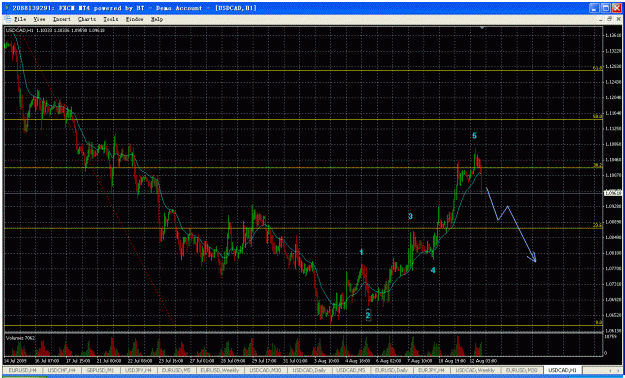Switch to the GBPUSD,M1 chart tab
Viewport: 625px width, 378px height.
(100, 370)
